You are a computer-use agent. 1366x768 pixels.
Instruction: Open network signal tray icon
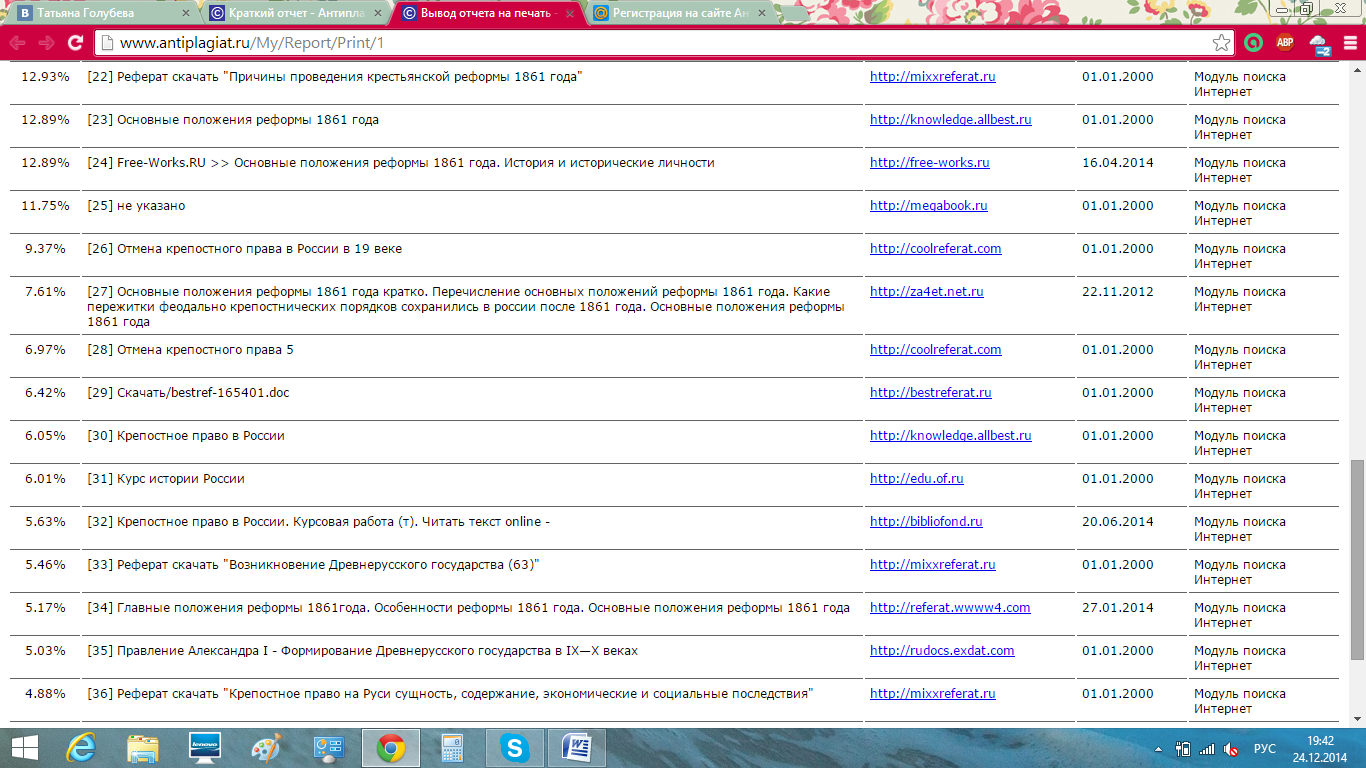[1207, 749]
